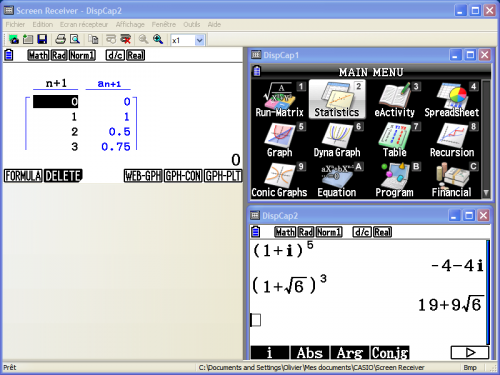Image resolution: width=500 pixels, height=375 pixels.
Task: Click the battery indicator in left calculator screen
Action: pos(9,55)
